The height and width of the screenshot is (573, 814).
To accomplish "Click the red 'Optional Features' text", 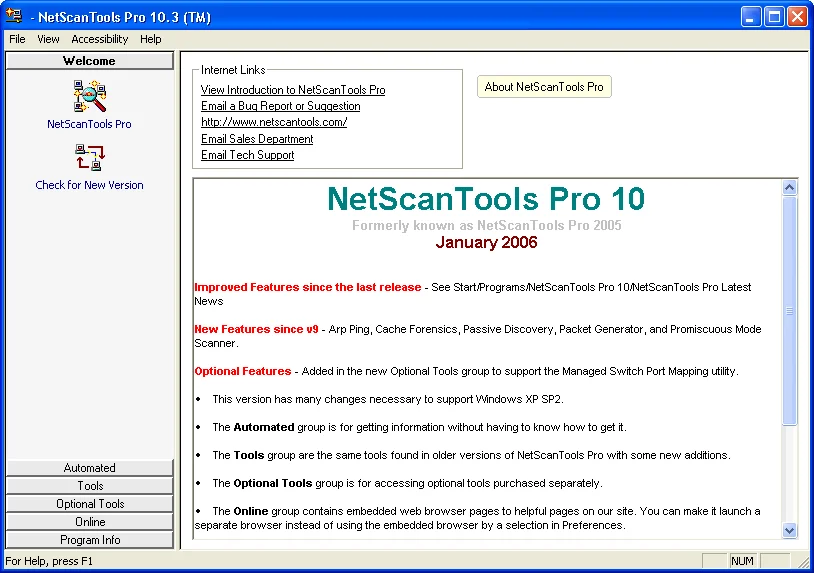I will [242, 371].
